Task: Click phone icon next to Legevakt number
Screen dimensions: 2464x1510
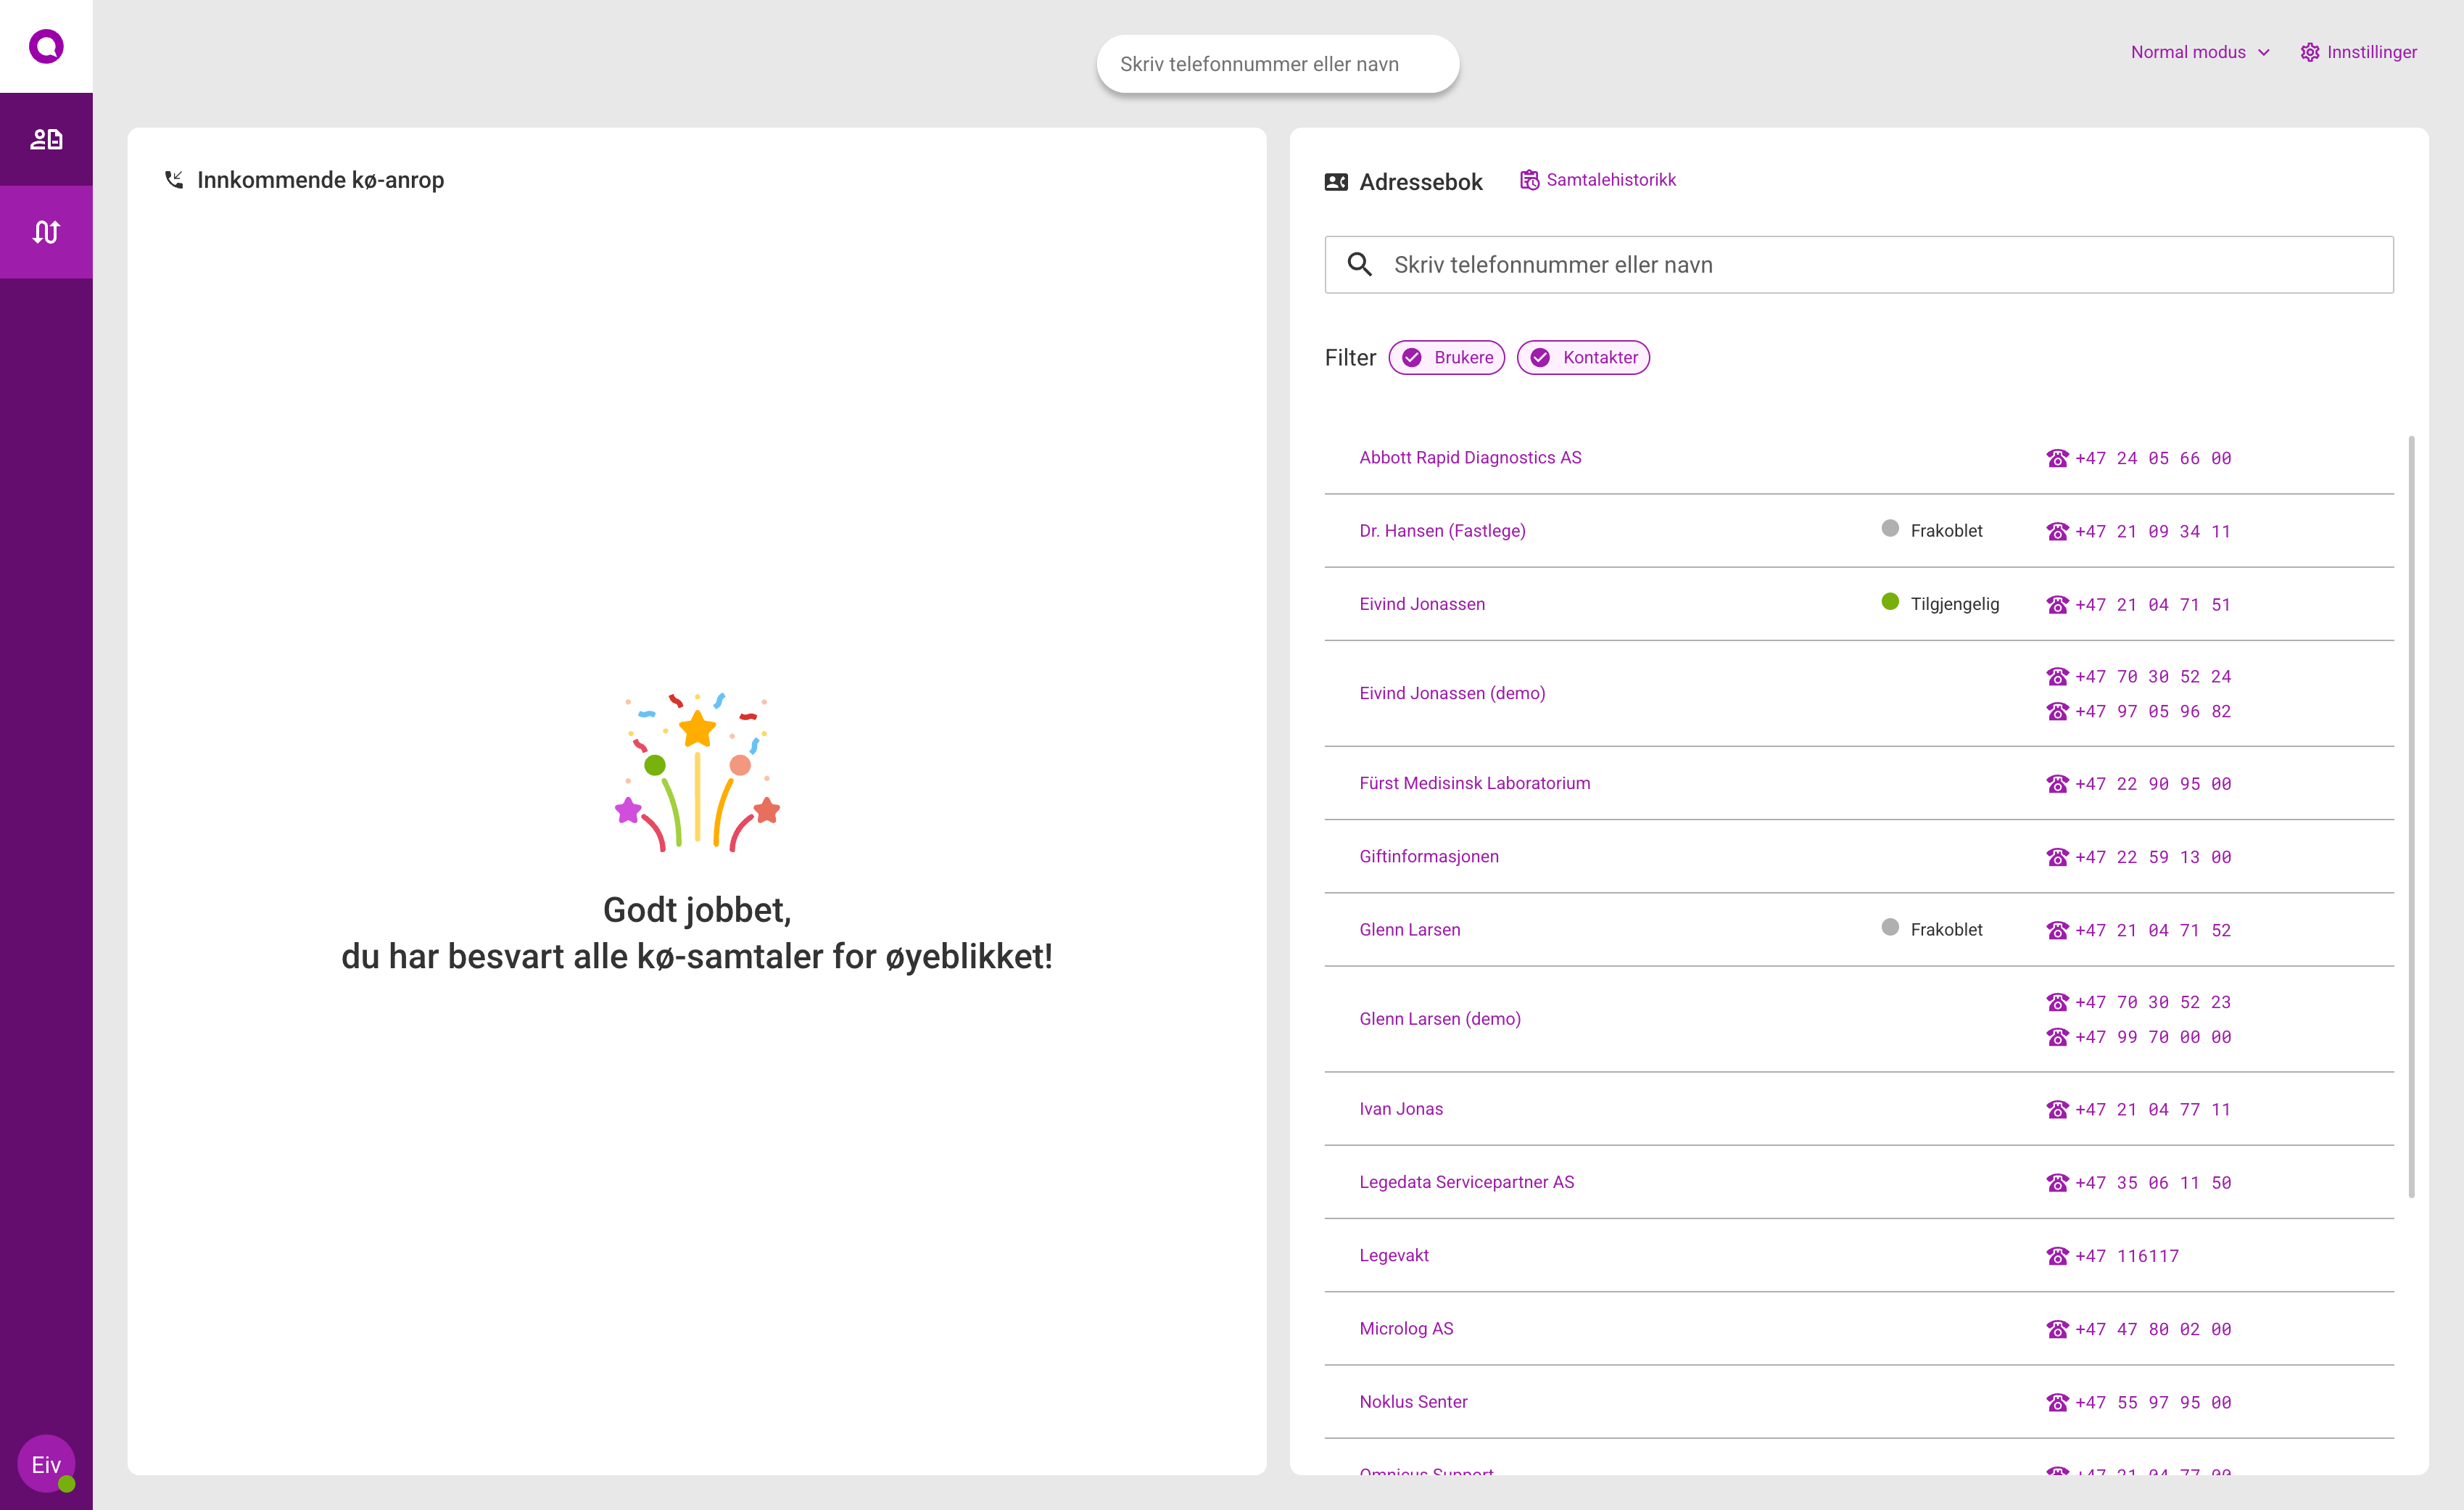Action: 2057,1256
